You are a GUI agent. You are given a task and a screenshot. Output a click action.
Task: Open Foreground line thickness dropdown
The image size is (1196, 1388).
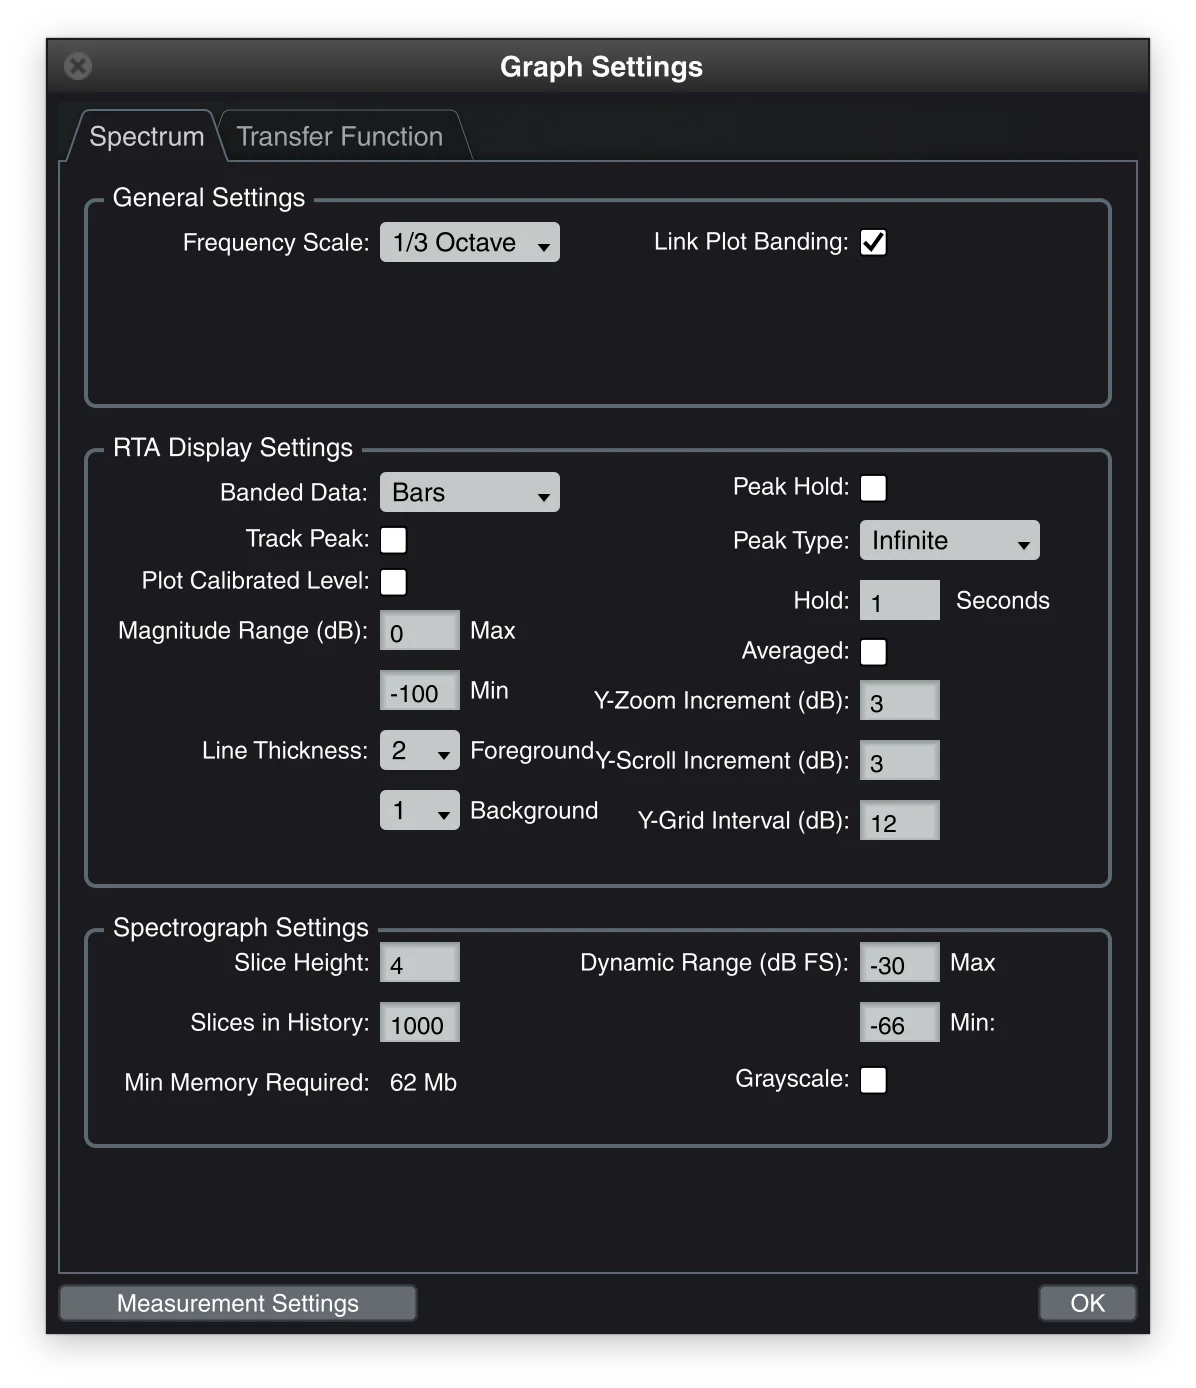[x=419, y=751]
